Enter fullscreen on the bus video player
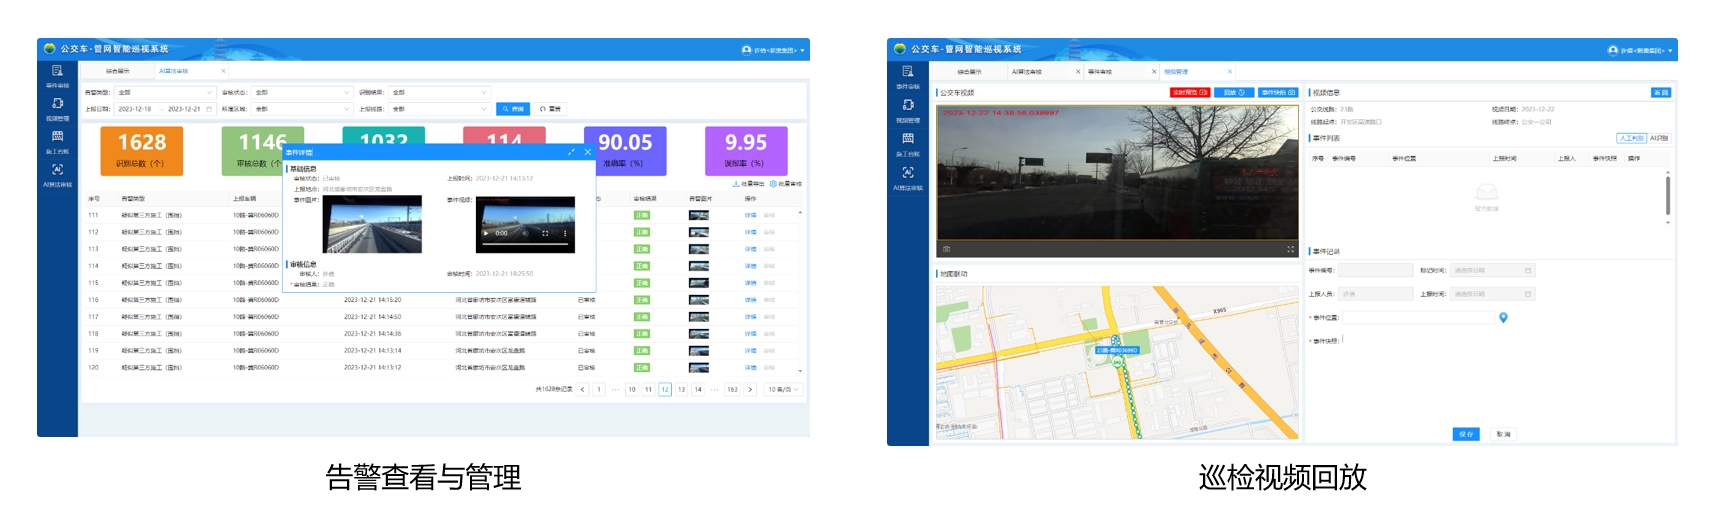 point(1290,249)
